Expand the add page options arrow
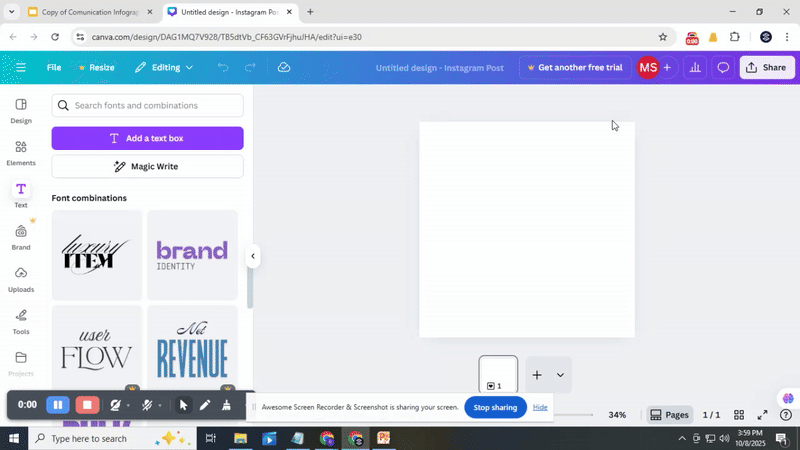 560,375
